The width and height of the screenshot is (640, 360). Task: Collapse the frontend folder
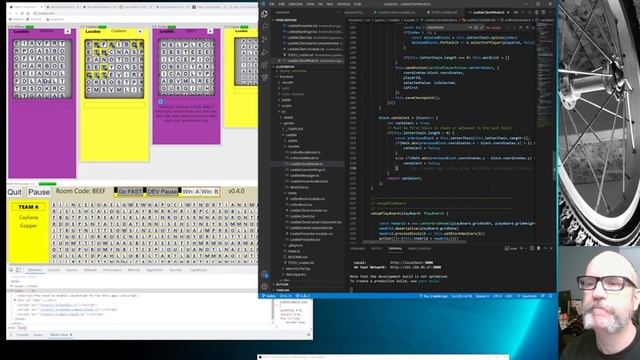[x=286, y=76]
